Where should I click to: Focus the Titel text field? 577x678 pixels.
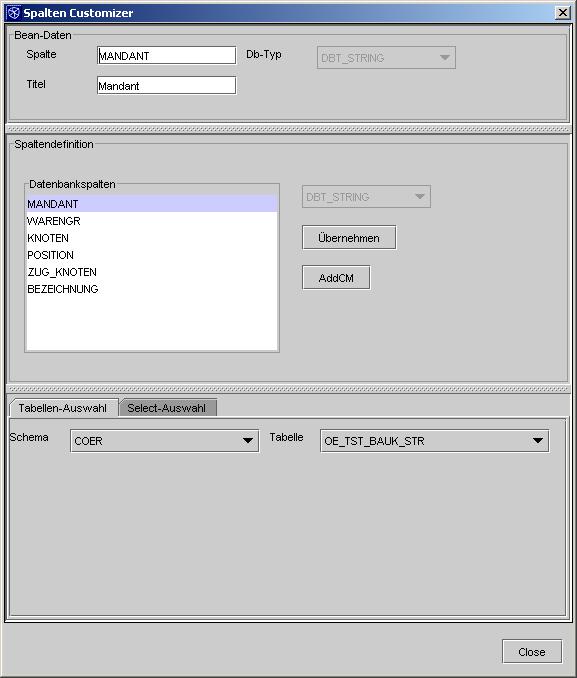pos(167,86)
